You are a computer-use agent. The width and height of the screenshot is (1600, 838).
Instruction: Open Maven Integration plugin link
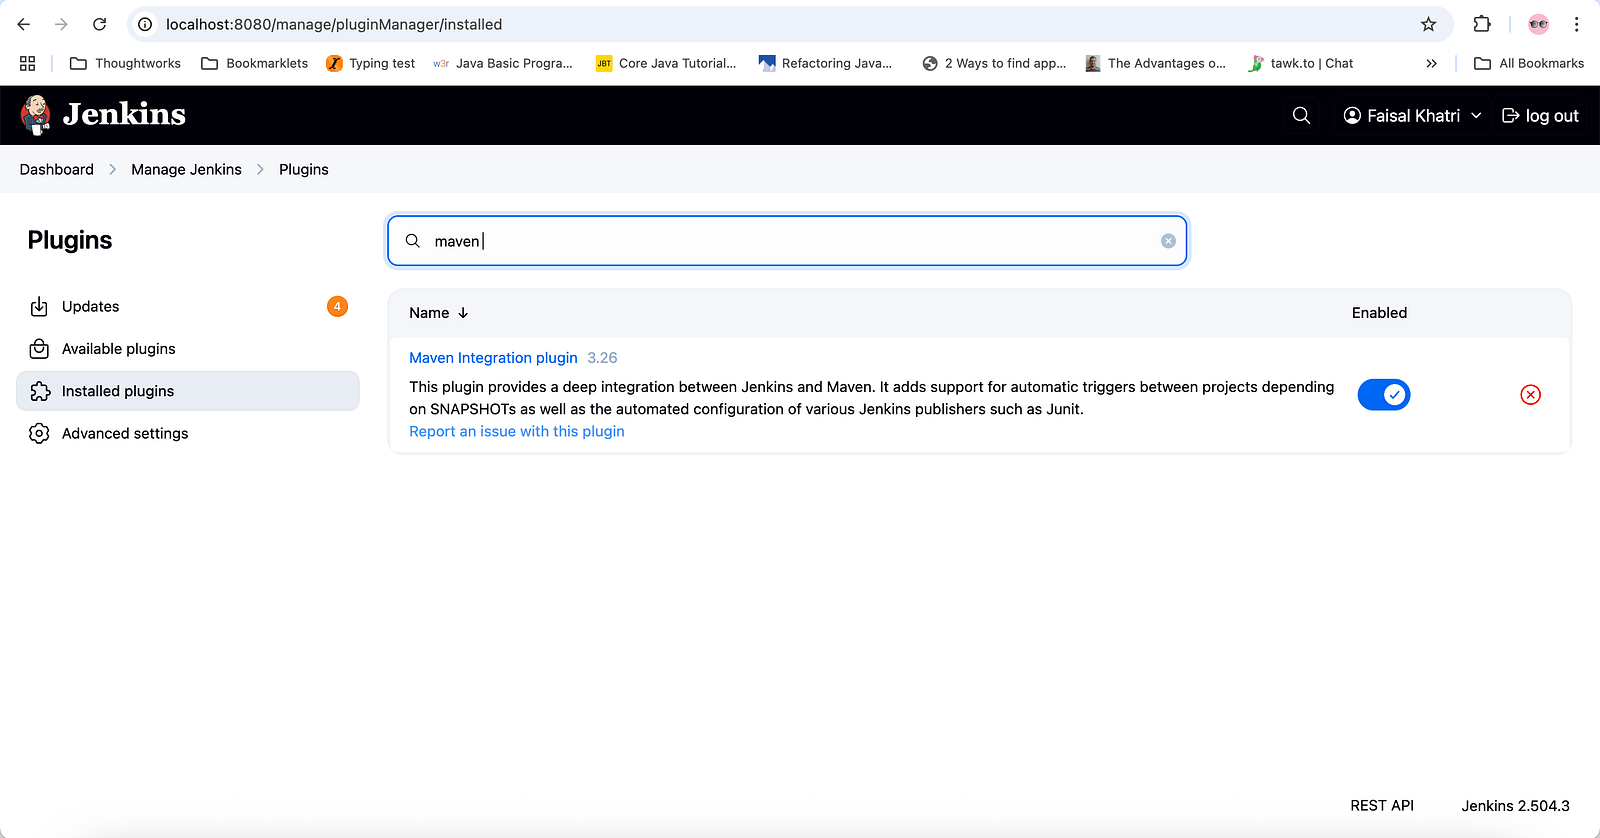[493, 358]
